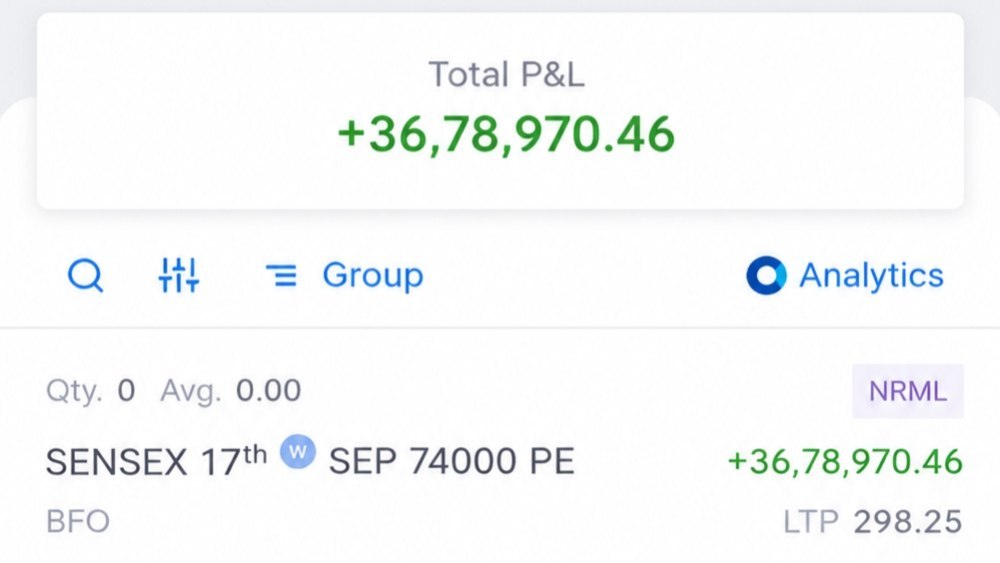Tap the Qty. 0 field
1000x563 pixels.
click(91, 390)
